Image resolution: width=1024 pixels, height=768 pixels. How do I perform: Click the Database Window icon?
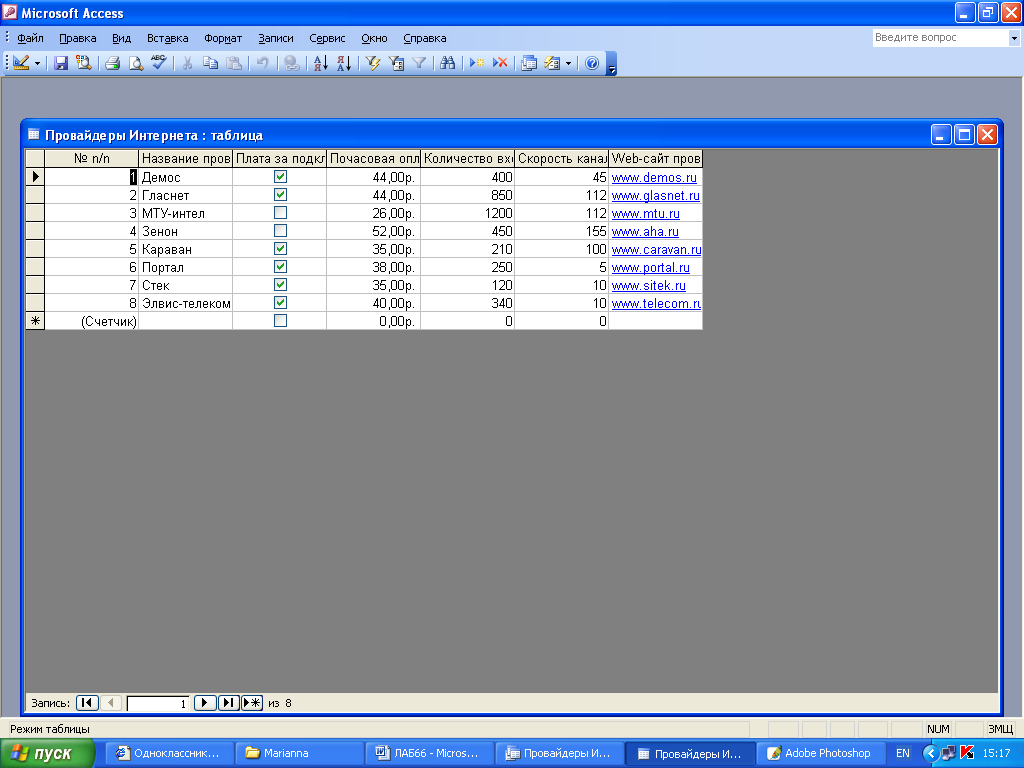529,63
